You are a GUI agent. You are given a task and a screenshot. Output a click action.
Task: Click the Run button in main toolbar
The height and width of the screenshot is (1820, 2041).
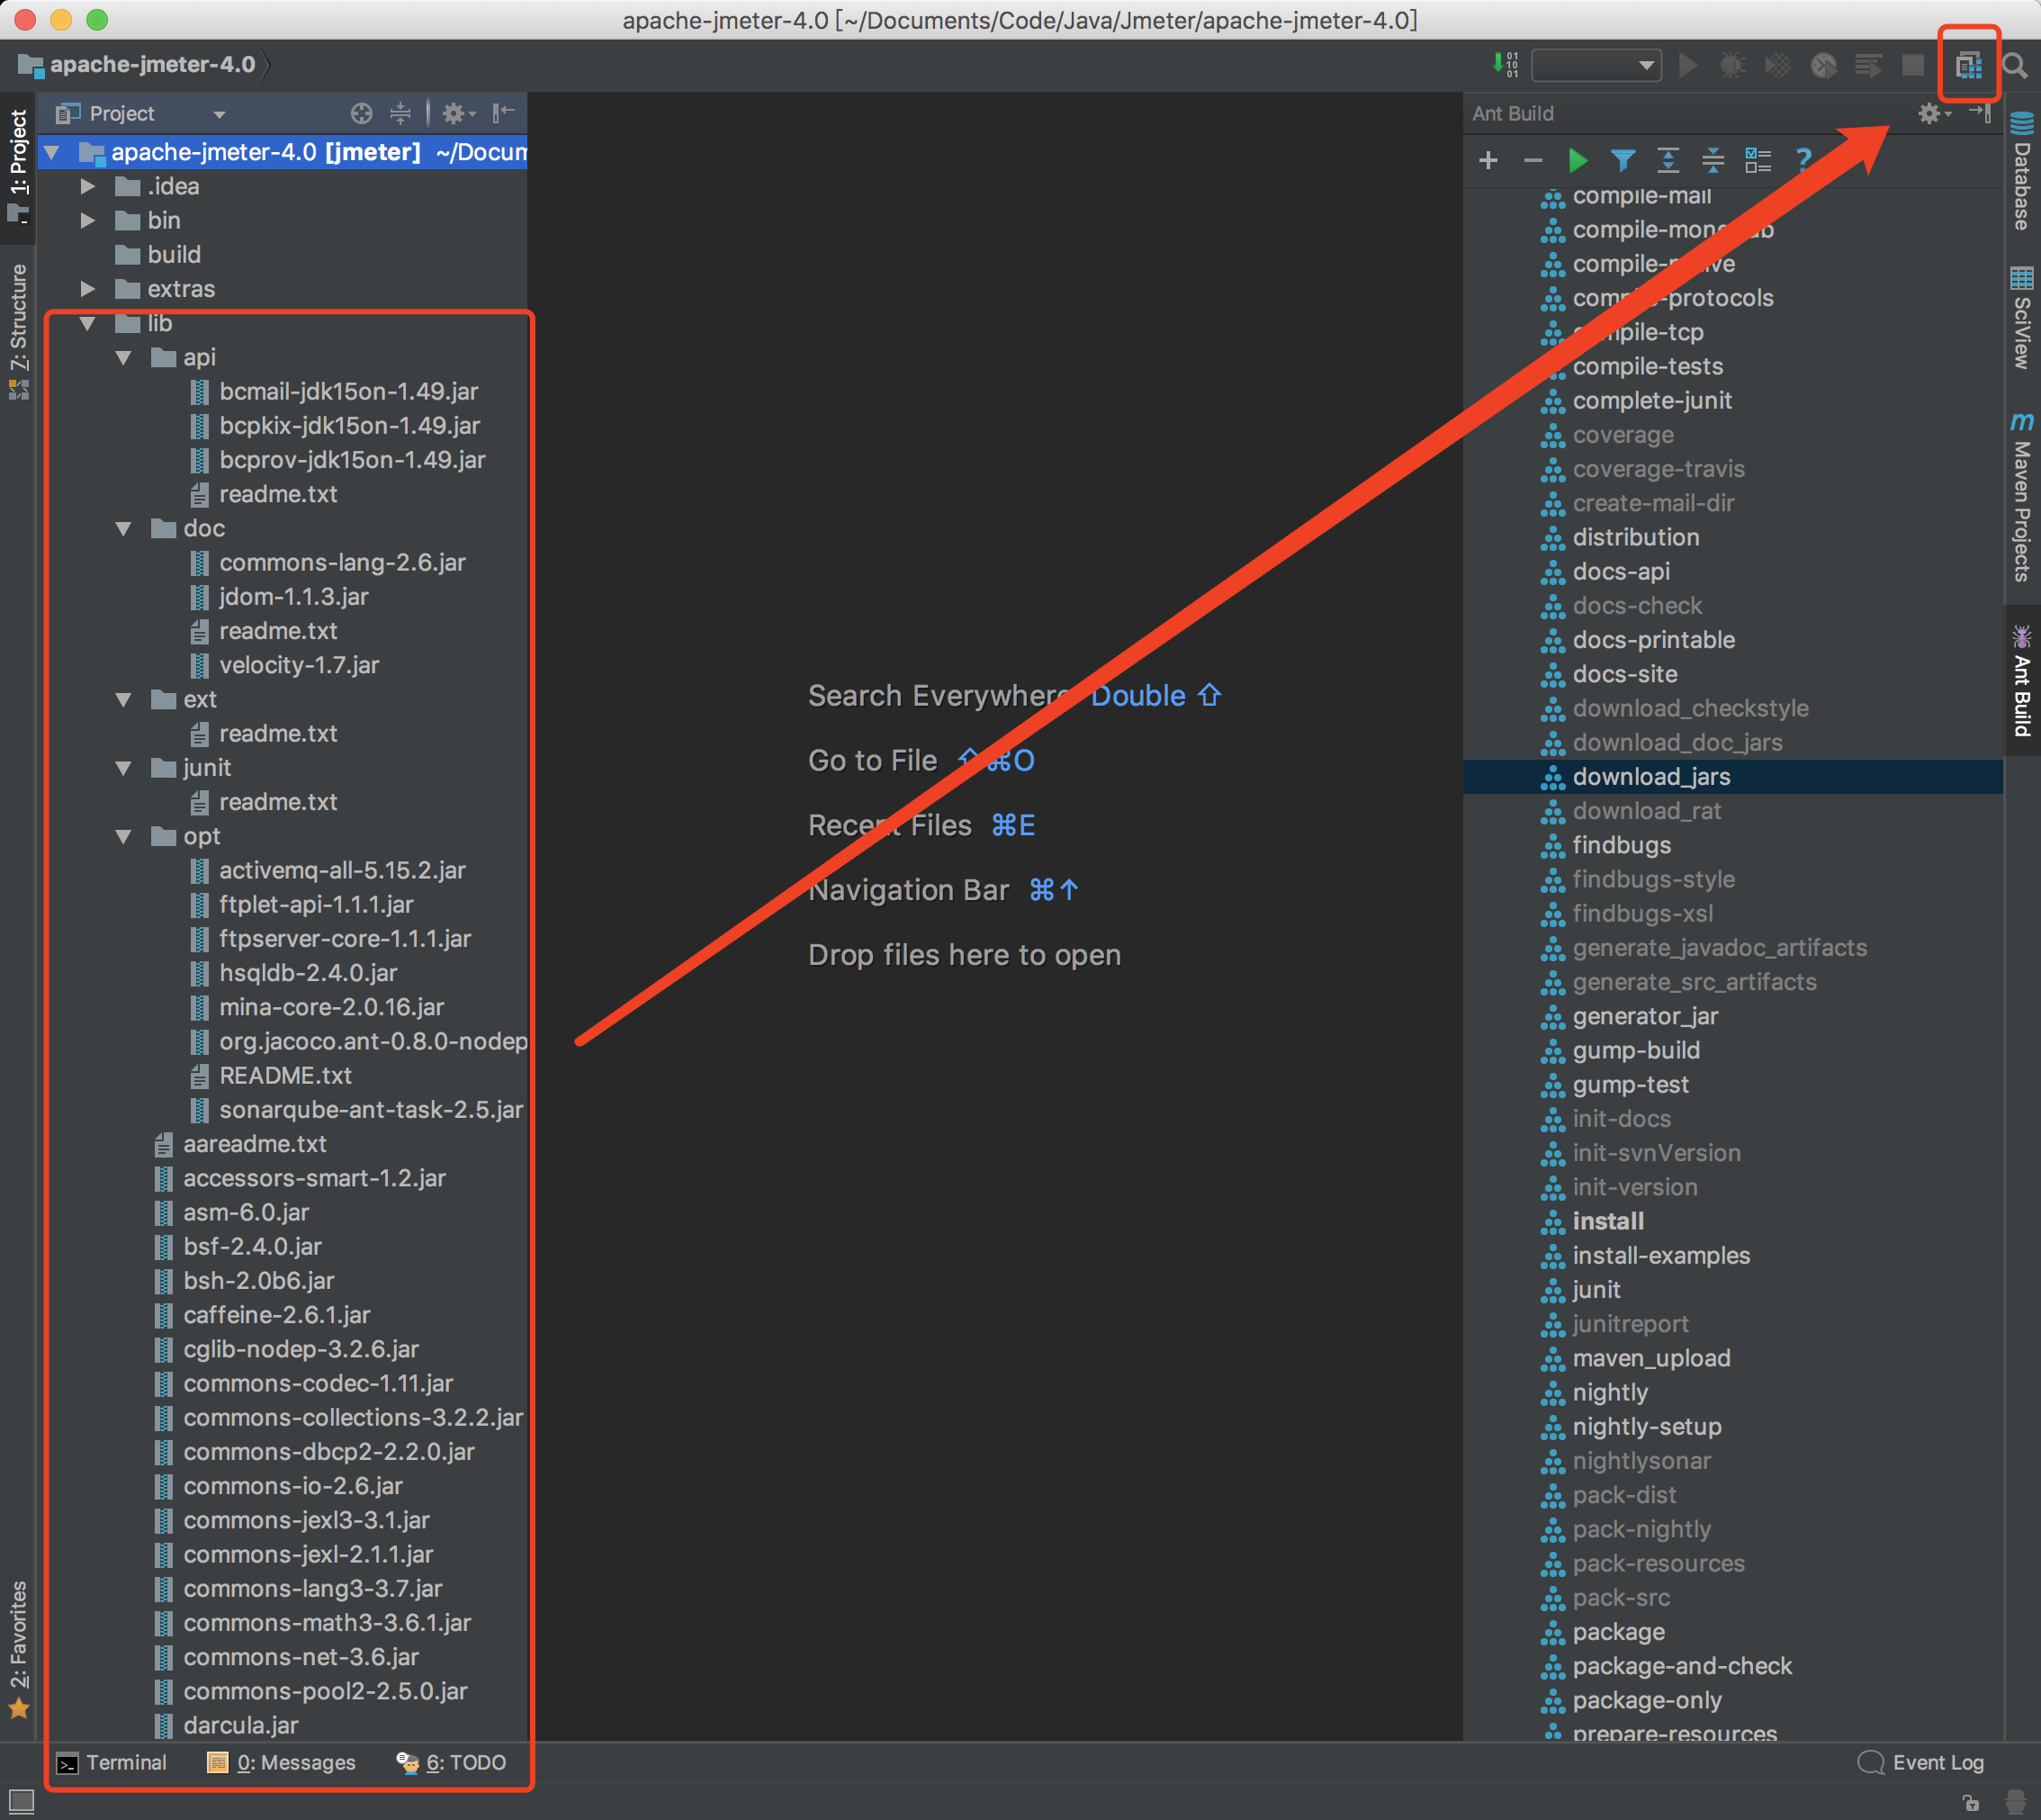(x=1688, y=66)
